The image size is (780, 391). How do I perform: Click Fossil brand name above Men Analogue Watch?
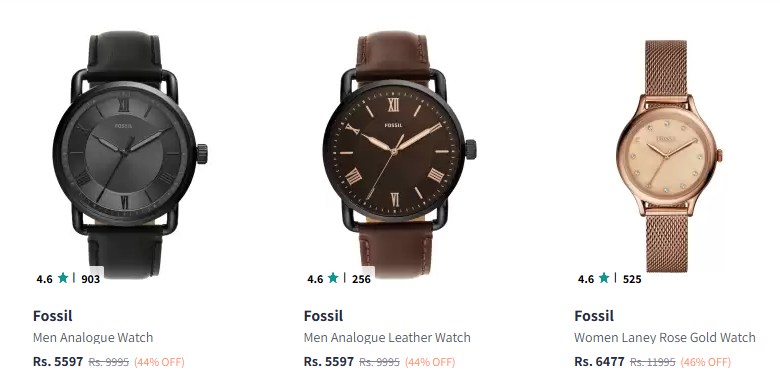point(53,316)
